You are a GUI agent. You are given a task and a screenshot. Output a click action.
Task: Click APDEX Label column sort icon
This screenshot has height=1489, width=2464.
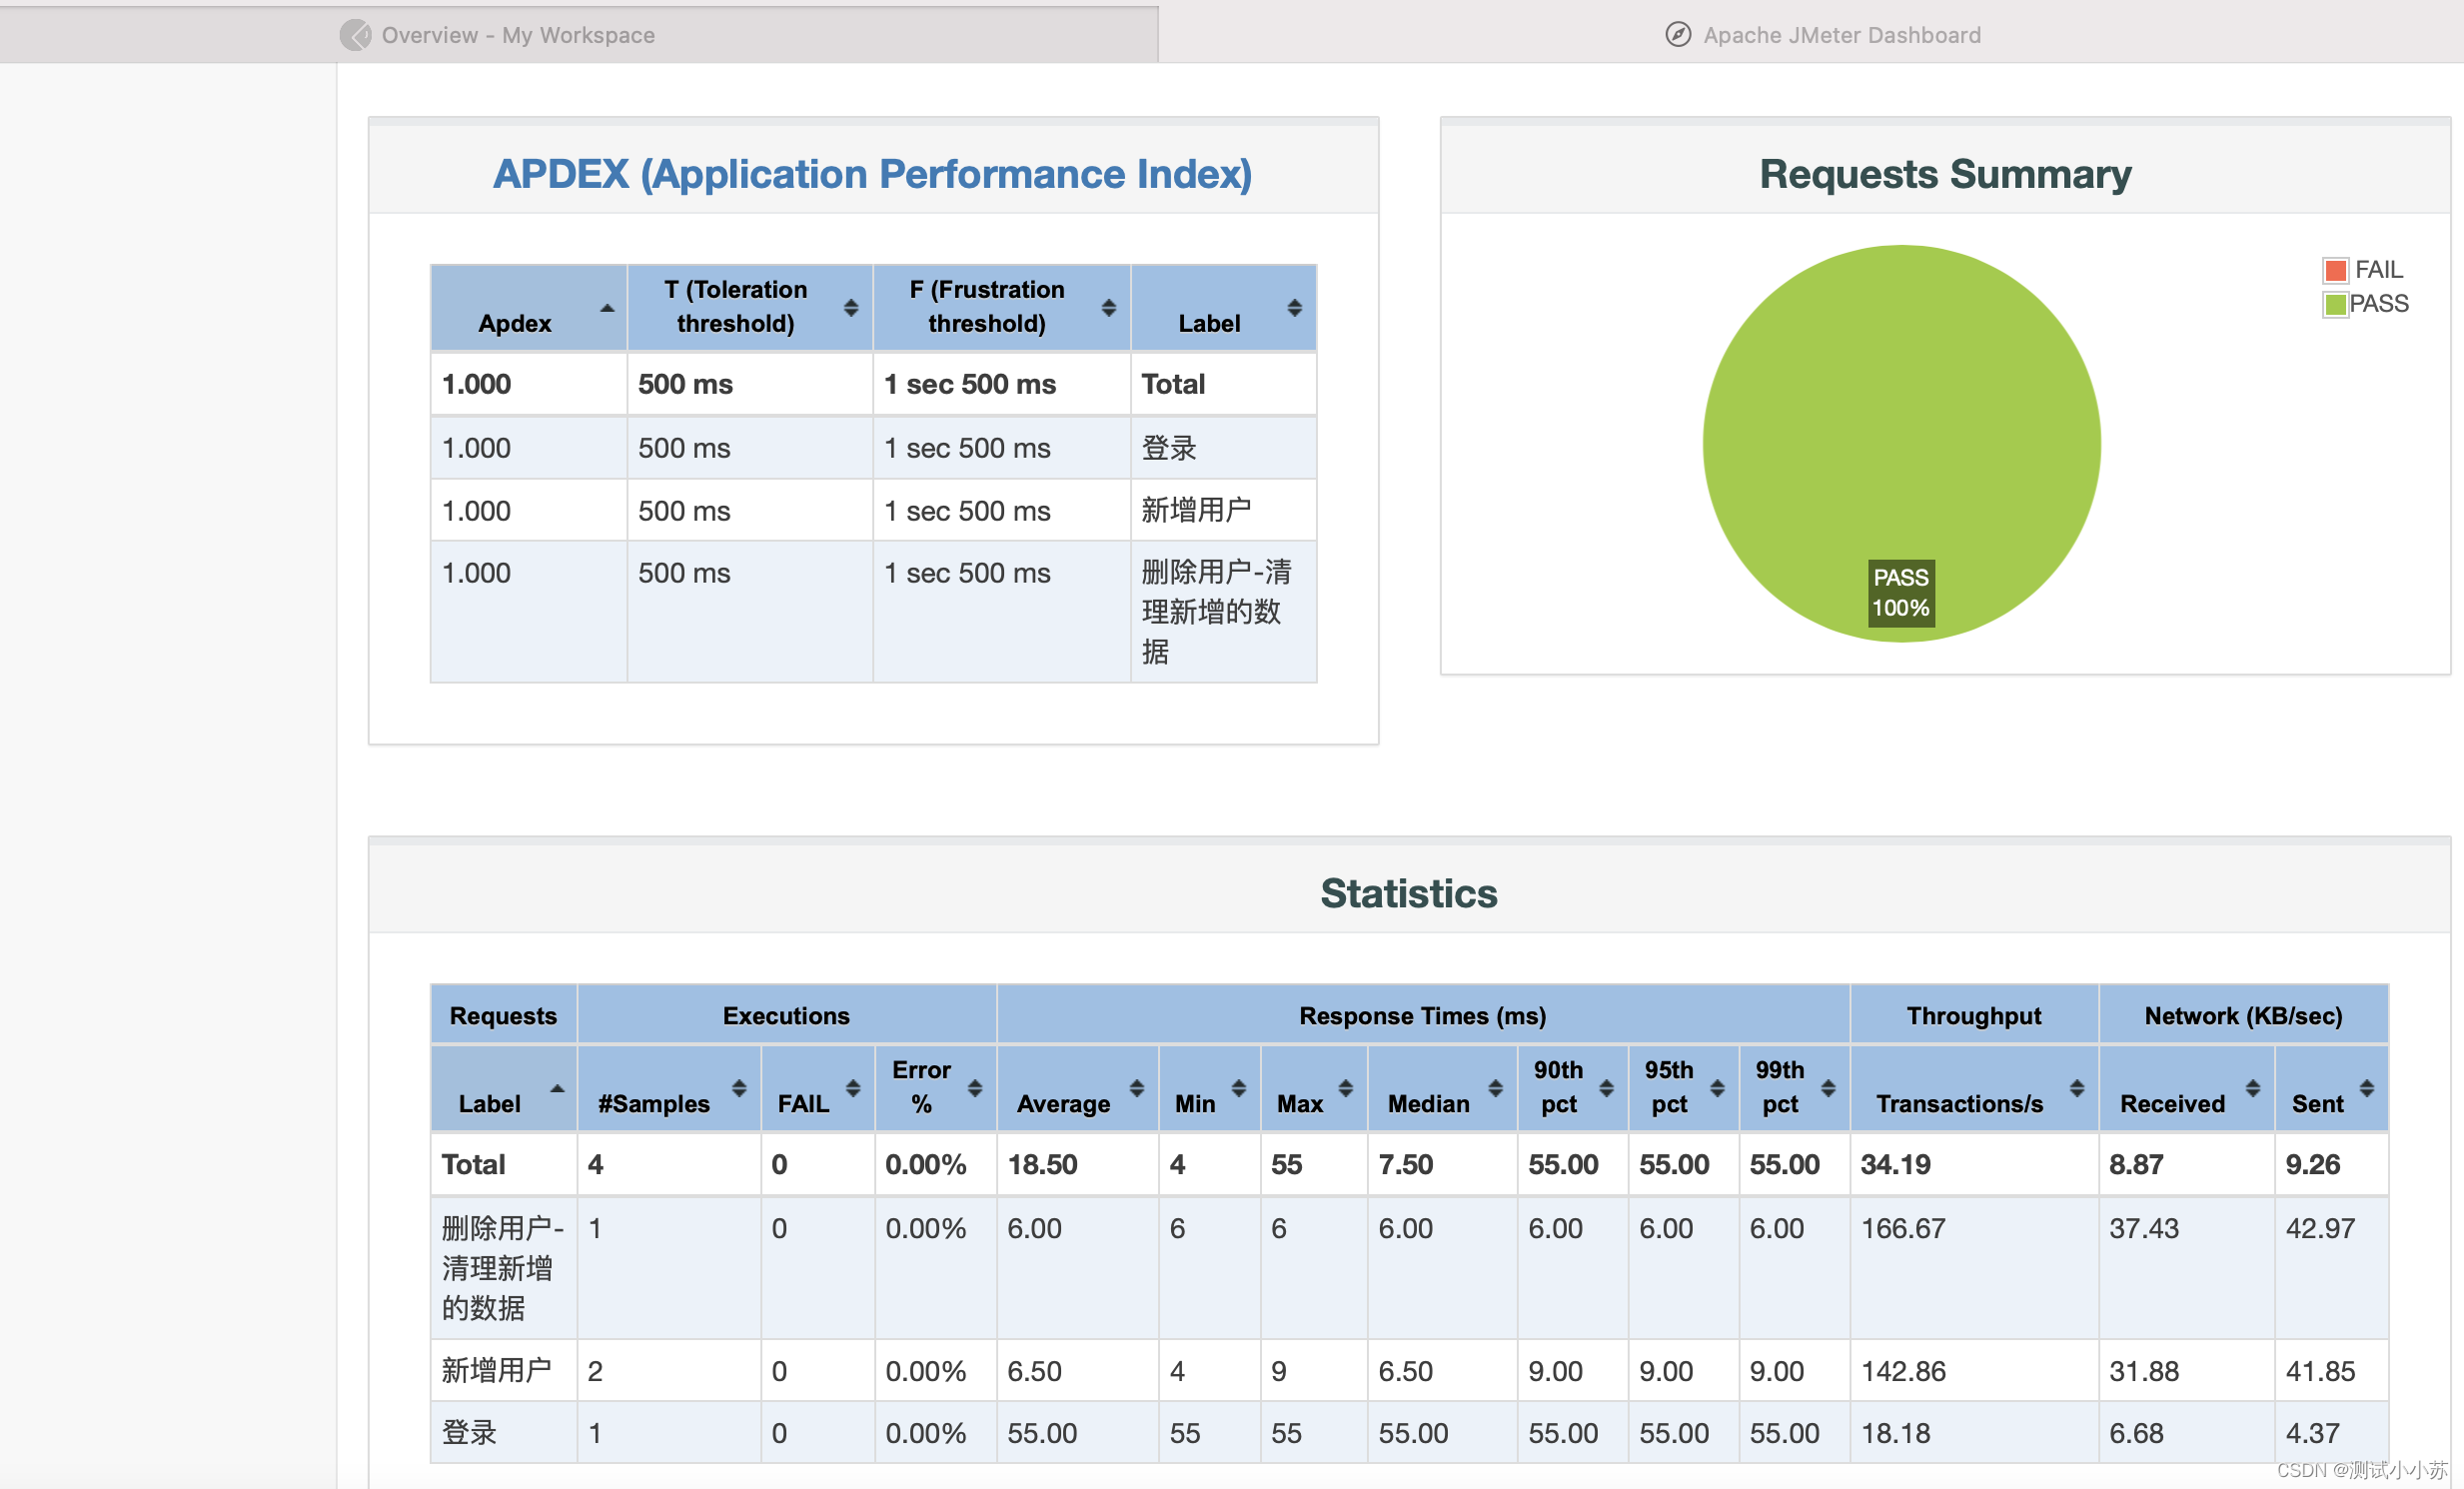1294,308
